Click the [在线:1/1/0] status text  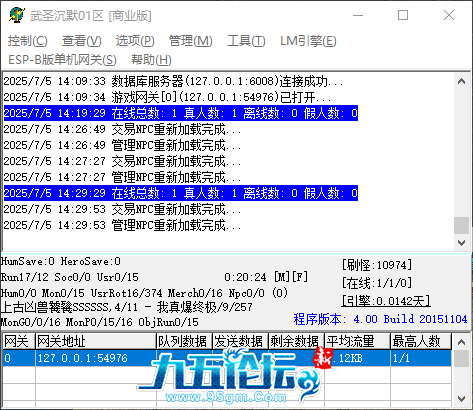[x=377, y=283]
